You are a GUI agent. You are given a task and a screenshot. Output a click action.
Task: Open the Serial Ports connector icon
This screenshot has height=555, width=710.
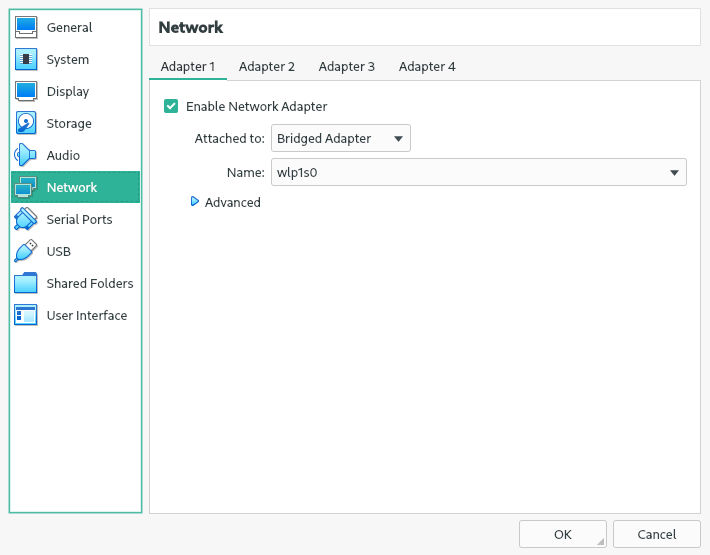tap(26, 219)
